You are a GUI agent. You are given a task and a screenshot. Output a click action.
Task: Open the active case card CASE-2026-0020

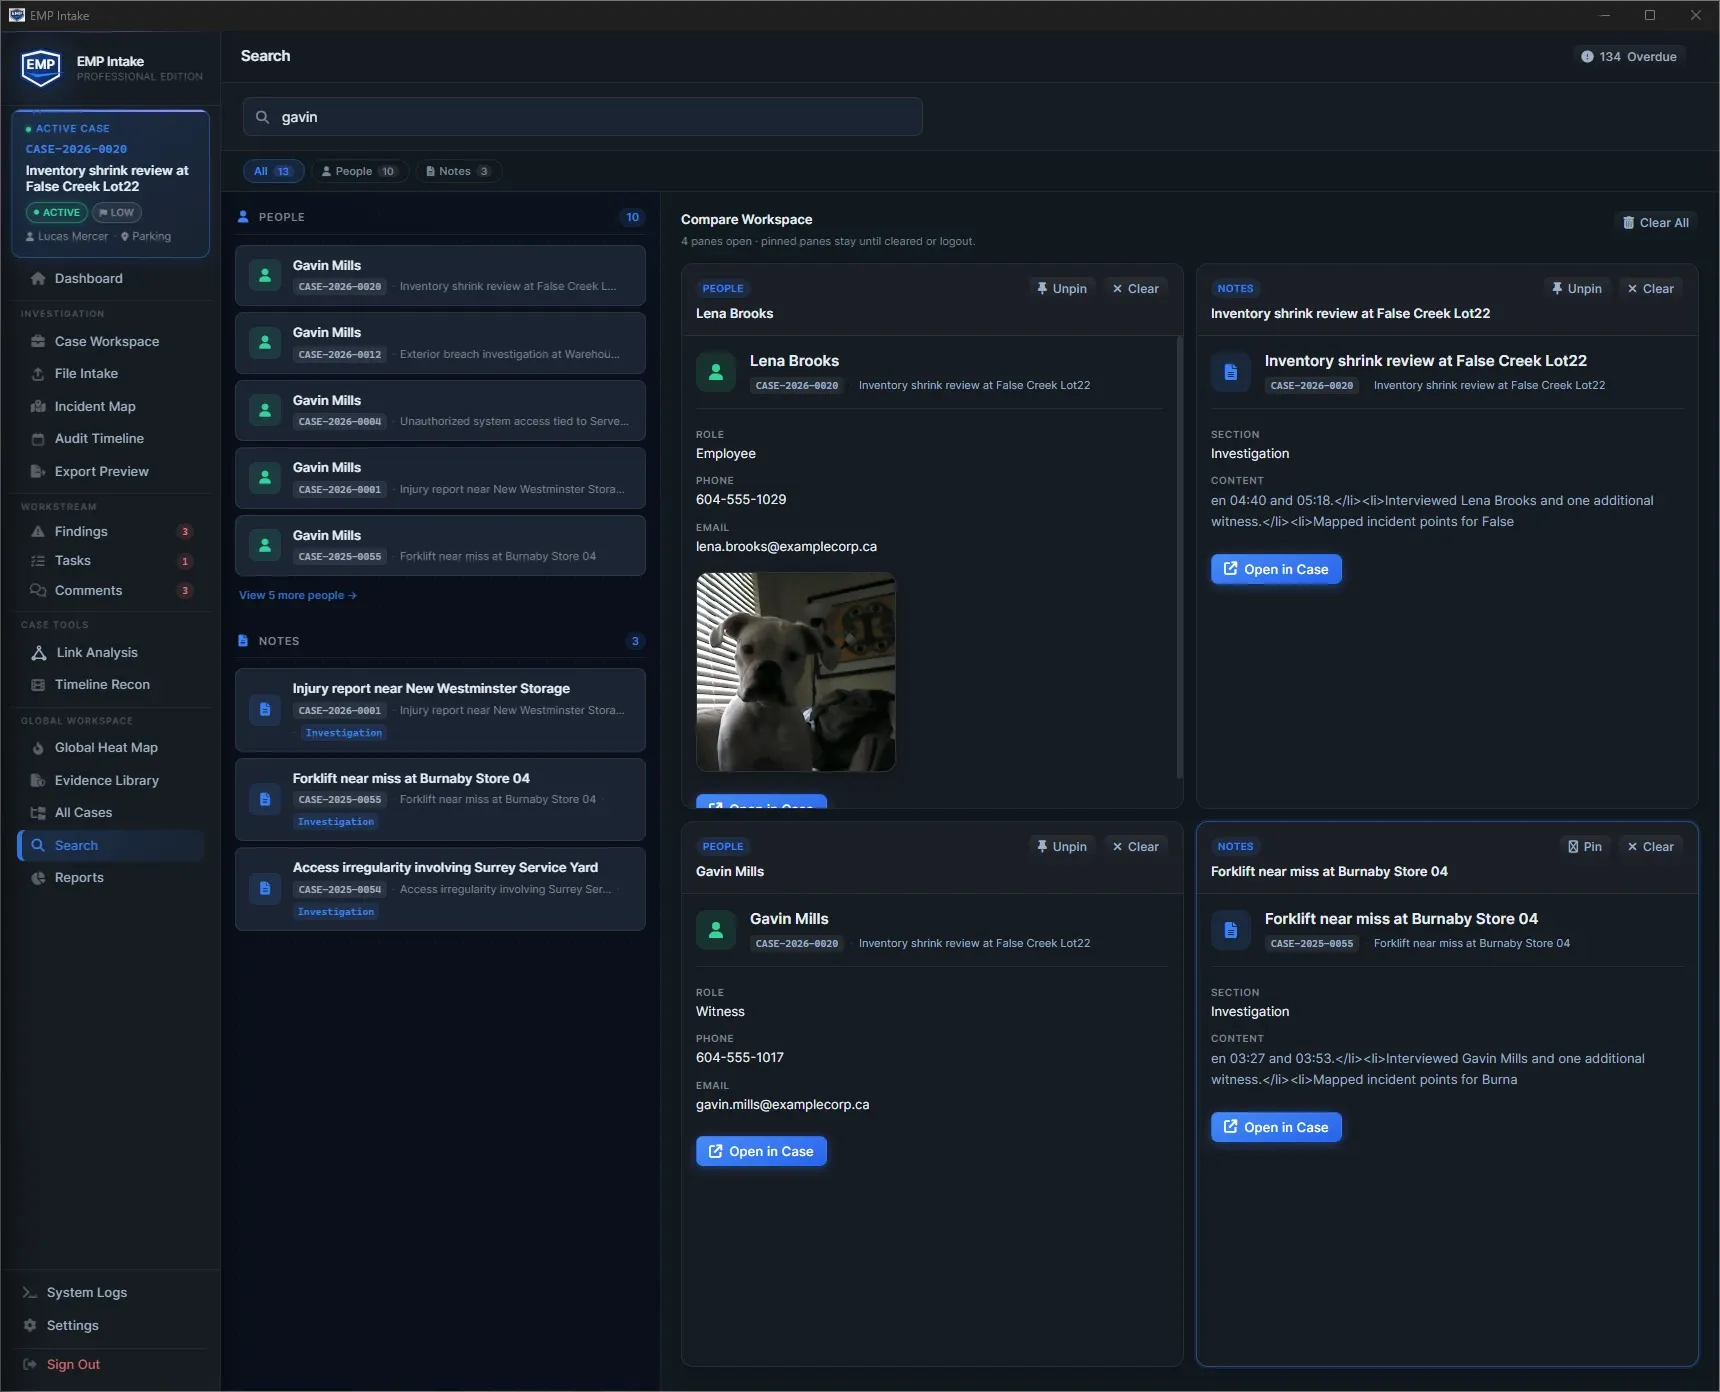pyautogui.click(x=110, y=184)
